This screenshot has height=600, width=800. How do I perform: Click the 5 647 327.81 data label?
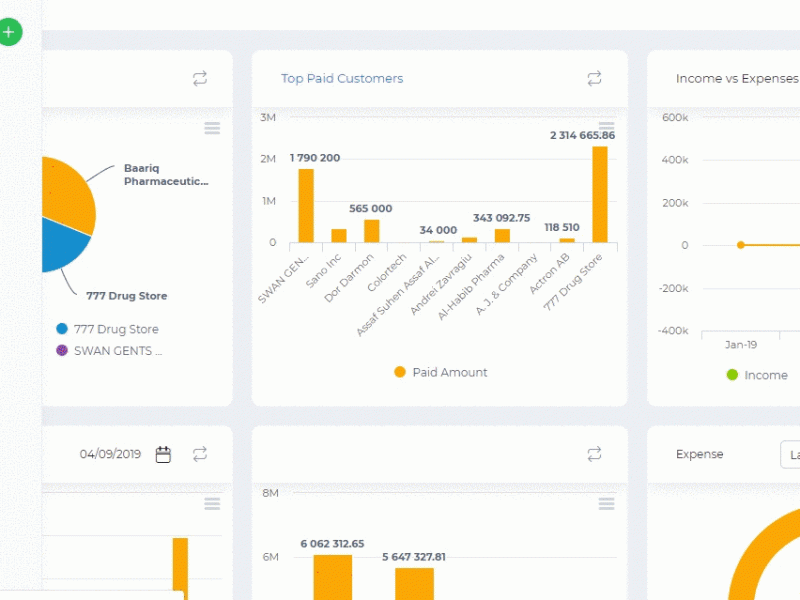click(x=414, y=557)
